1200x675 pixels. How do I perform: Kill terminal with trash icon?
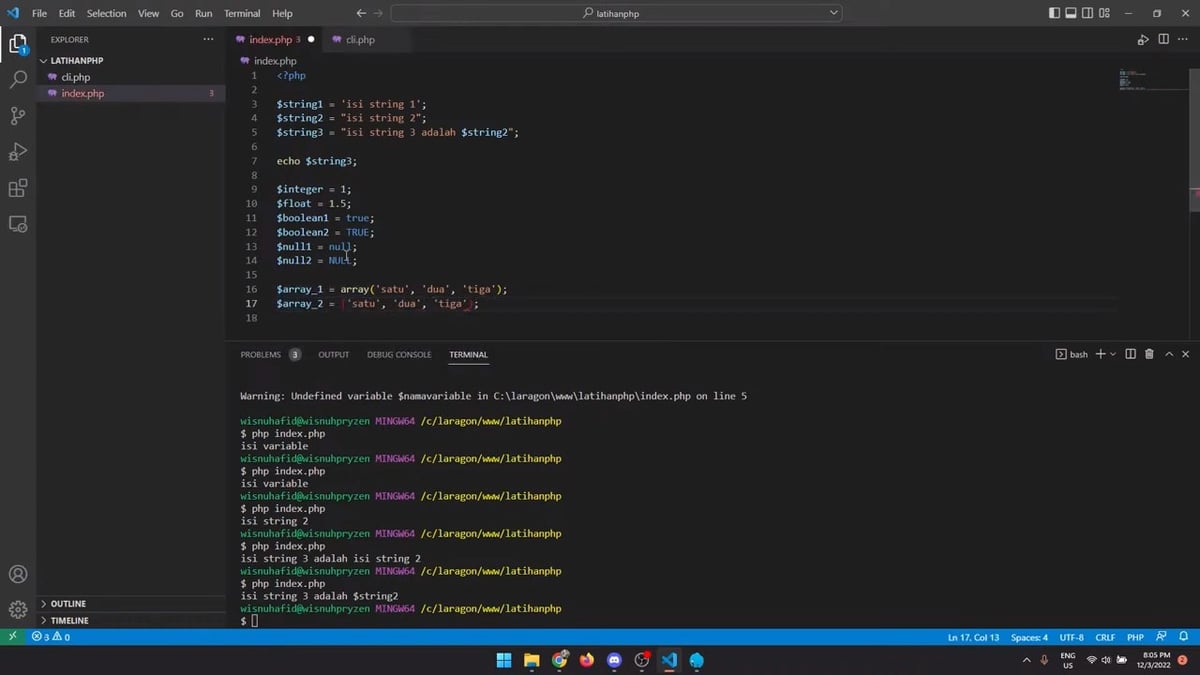(1149, 354)
